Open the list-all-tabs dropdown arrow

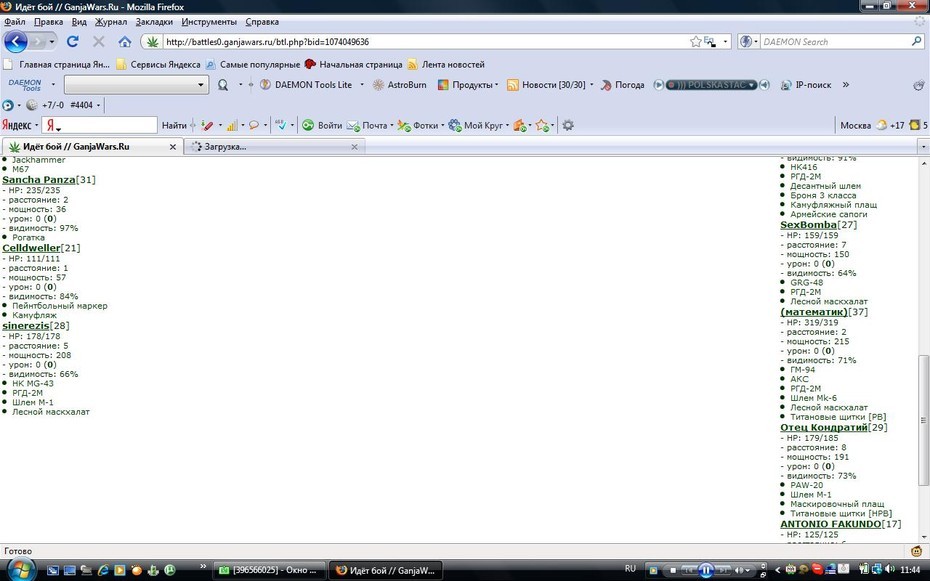click(923, 146)
